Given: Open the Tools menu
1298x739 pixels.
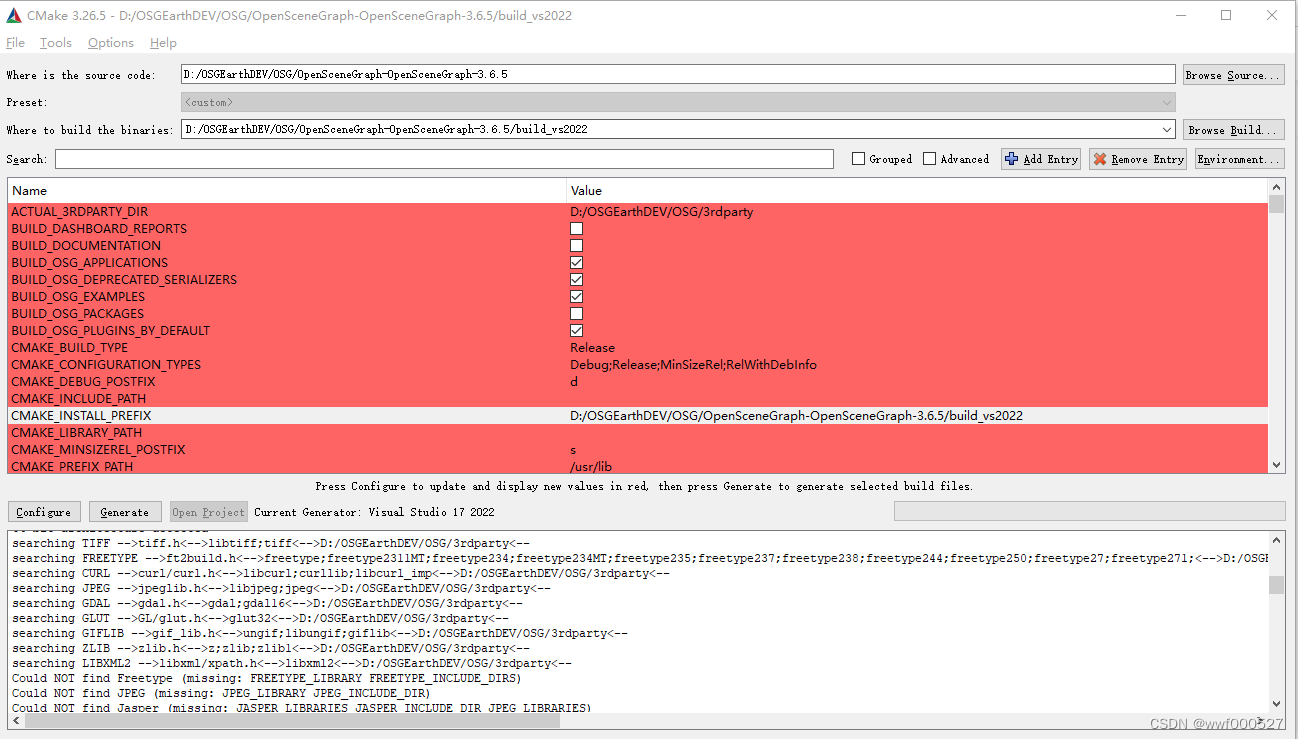Looking at the screenshot, I should point(55,42).
